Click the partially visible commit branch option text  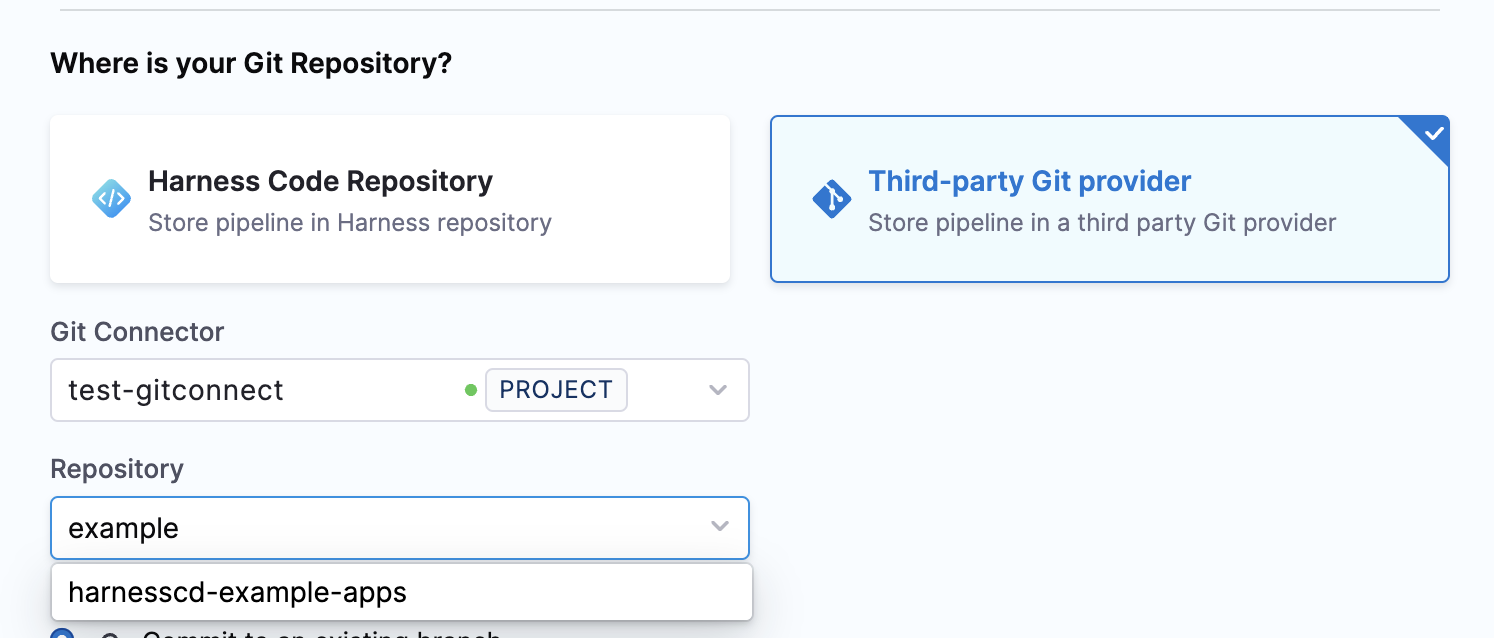click(320, 634)
